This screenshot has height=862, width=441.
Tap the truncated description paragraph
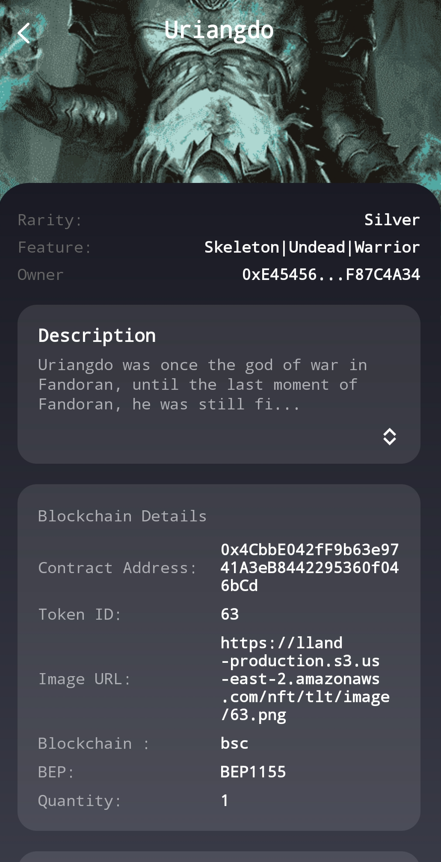202,385
